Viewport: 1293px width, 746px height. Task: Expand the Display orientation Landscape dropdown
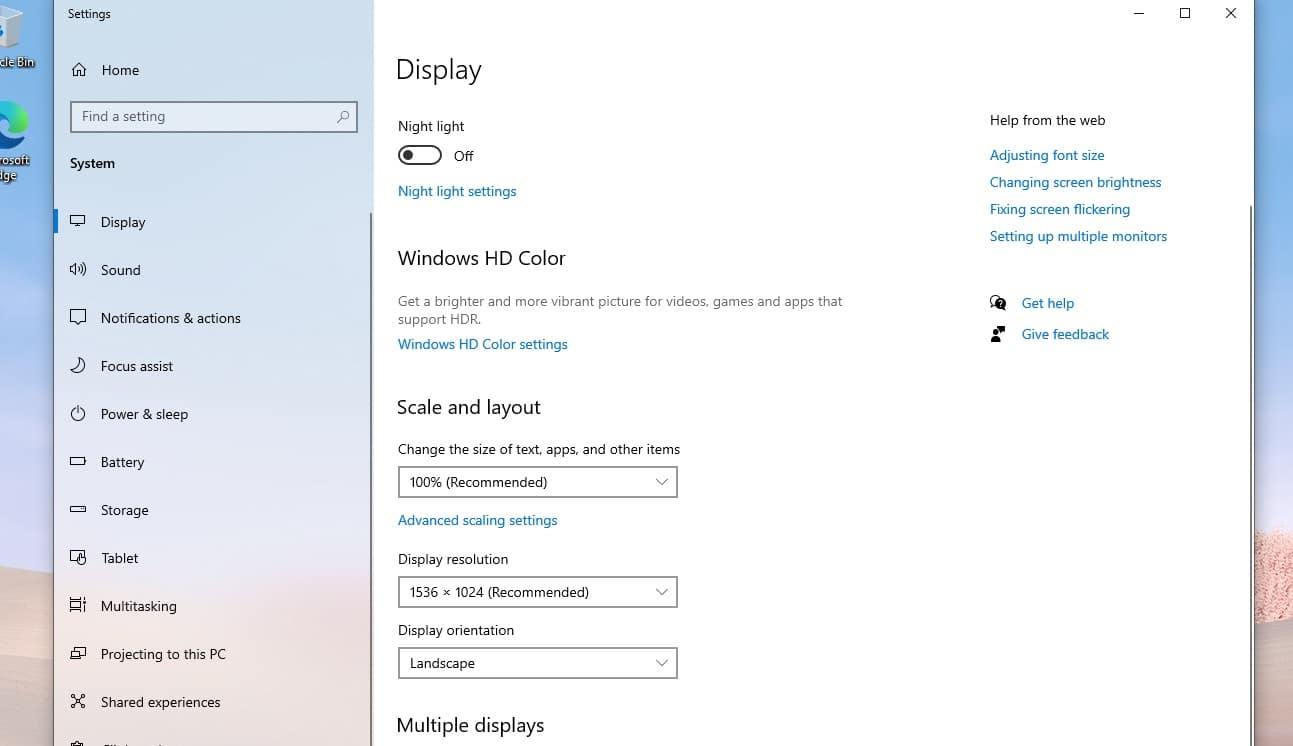click(537, 663)
